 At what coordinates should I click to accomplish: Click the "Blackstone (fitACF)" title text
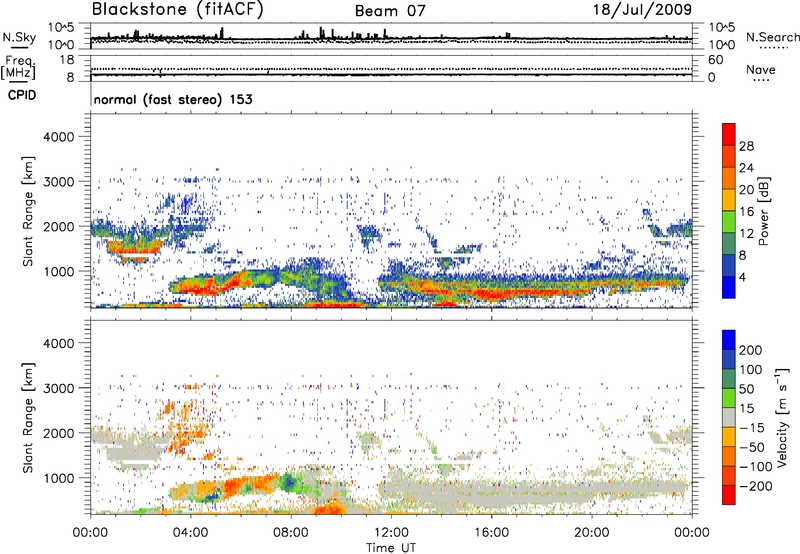178,9
